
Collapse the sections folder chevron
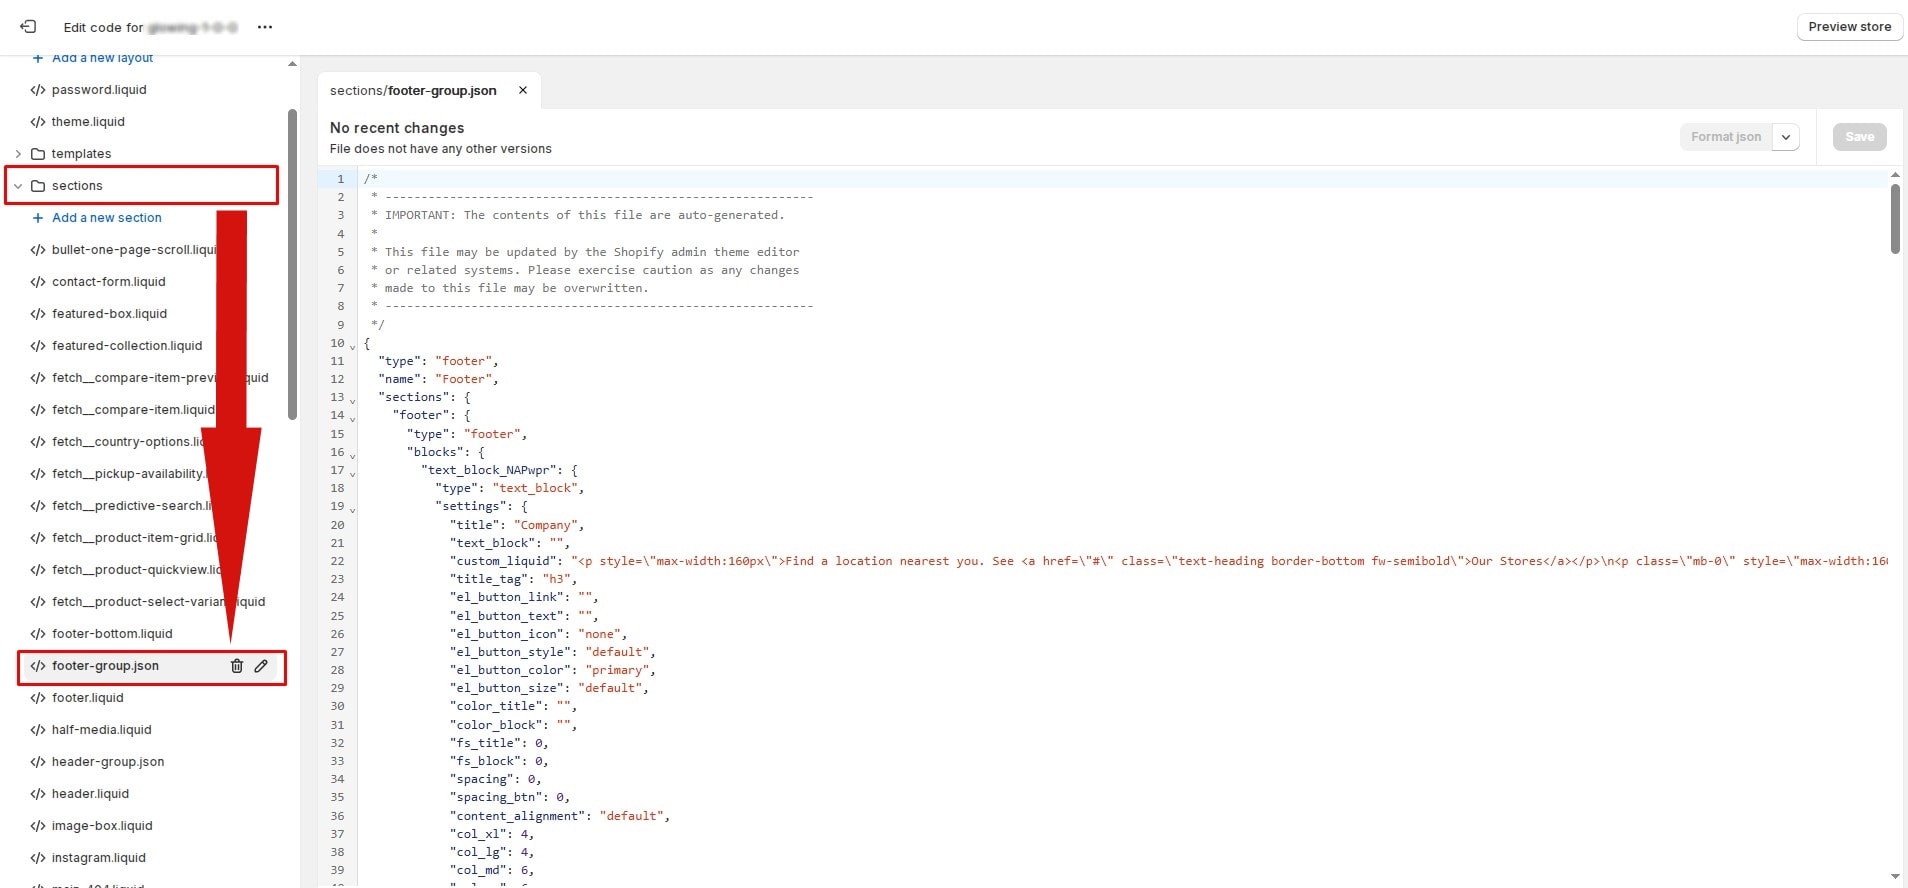click(18, 186)
